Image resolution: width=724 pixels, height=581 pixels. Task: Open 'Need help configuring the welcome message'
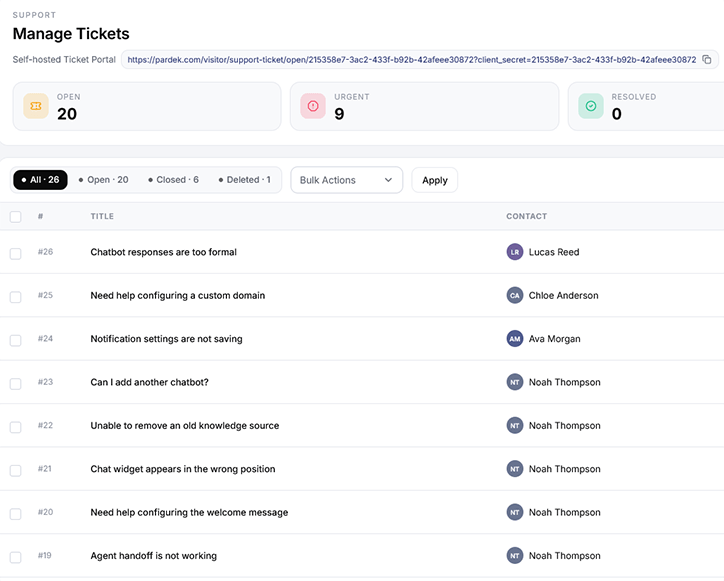click(x=189, y=513)
